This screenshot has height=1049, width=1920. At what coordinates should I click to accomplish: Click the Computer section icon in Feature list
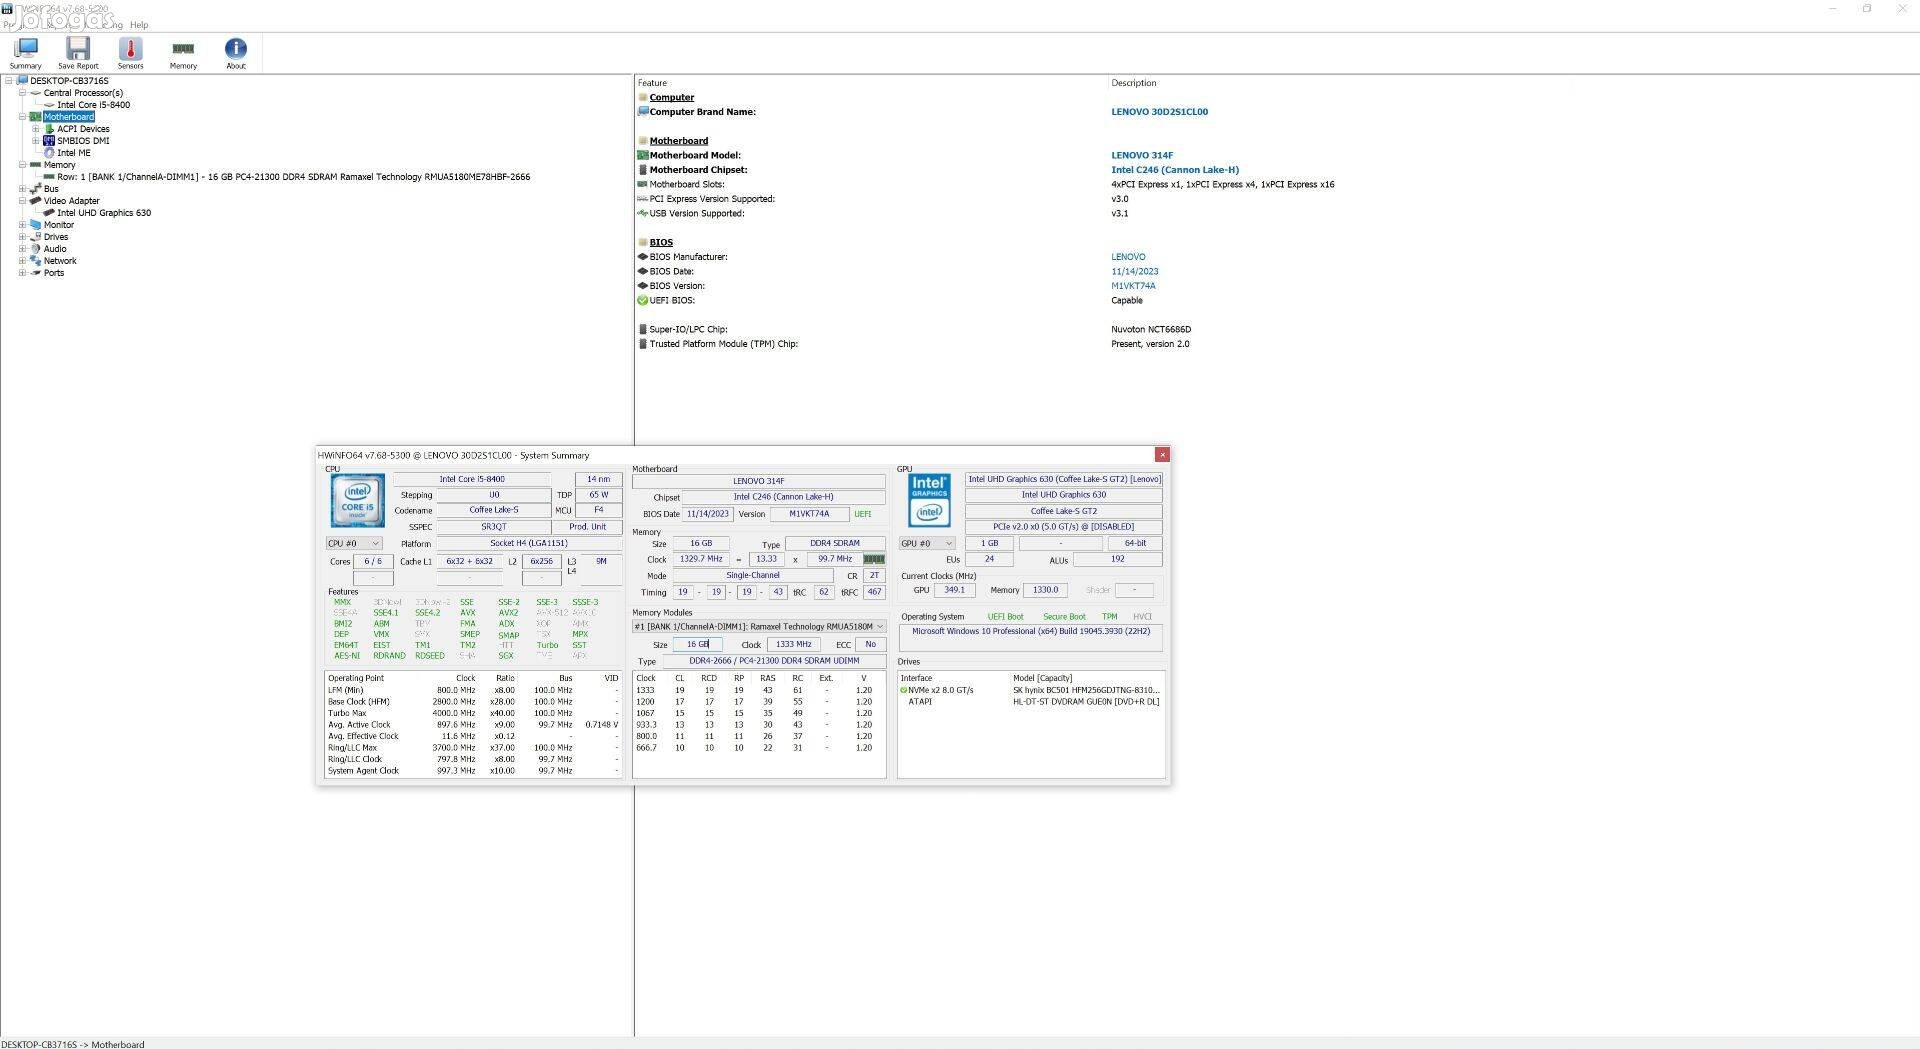tap(643, 98)
